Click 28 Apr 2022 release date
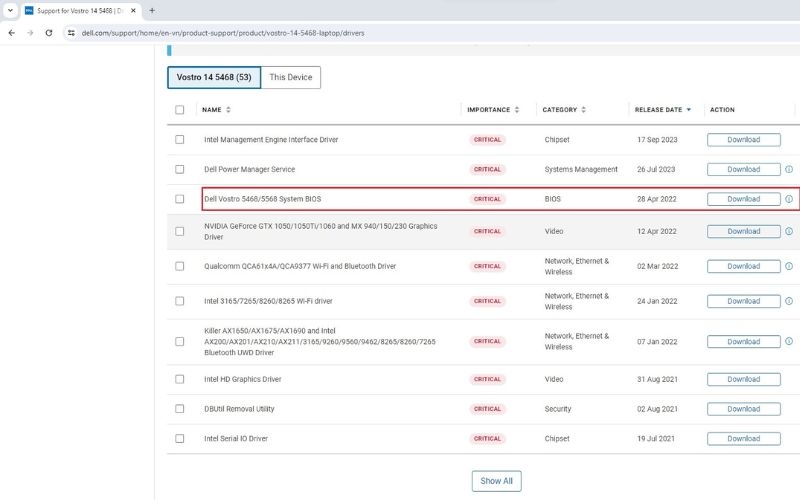Screen dimensions: 800x500 point(657,199)
